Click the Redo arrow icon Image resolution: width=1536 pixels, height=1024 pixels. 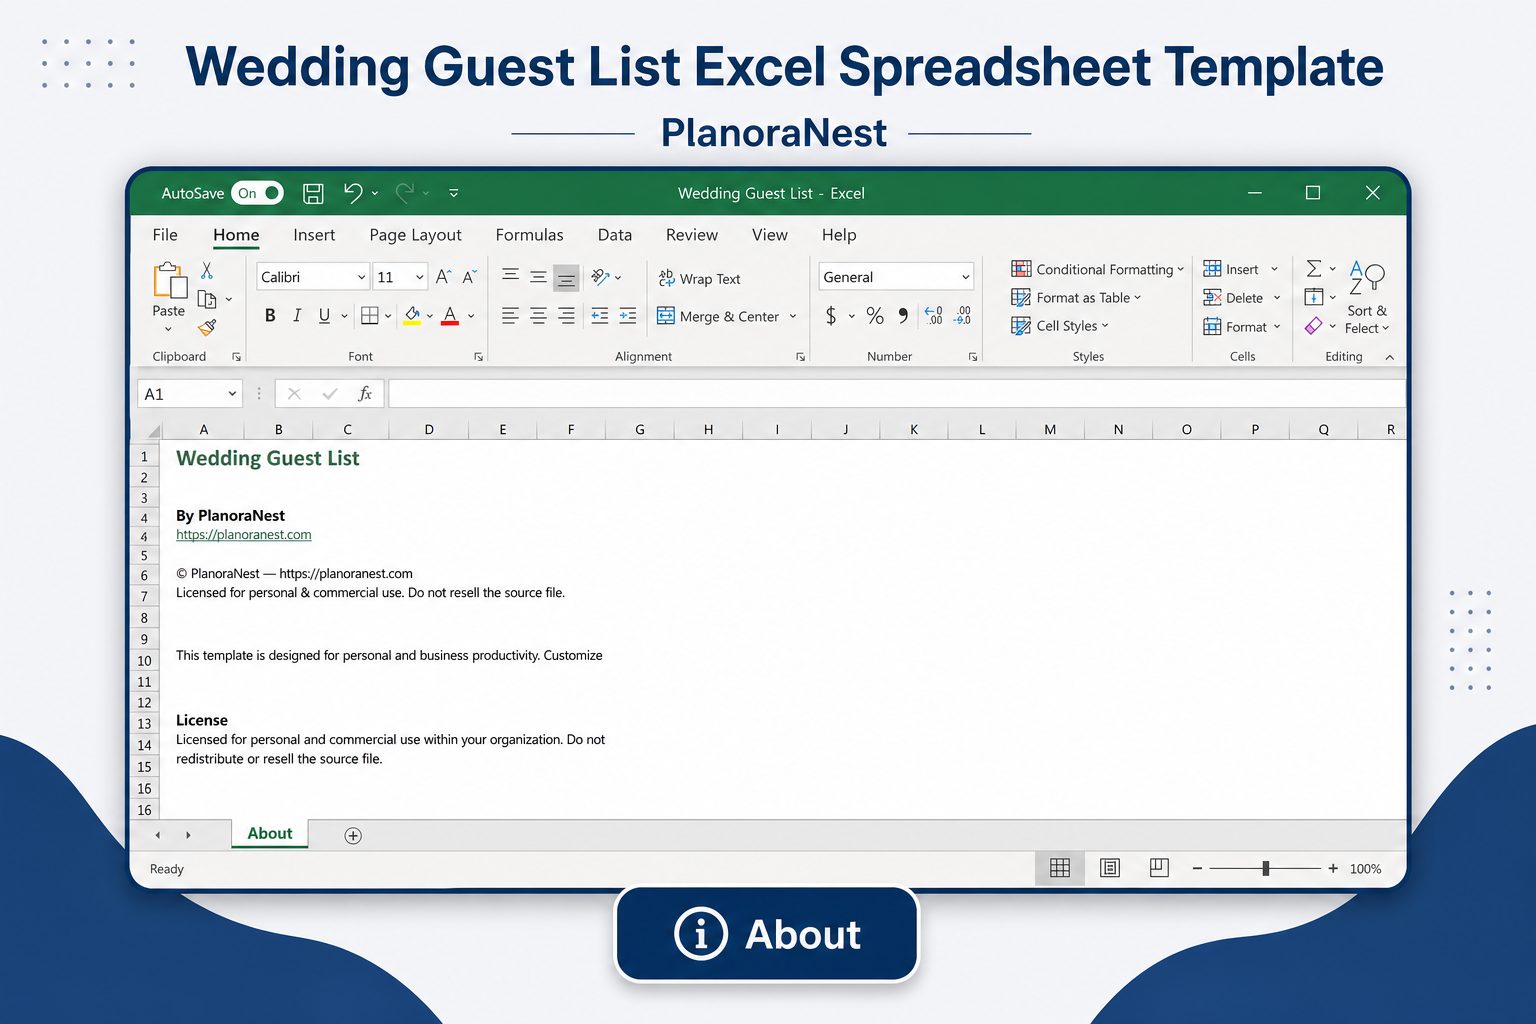click(405, 193)
